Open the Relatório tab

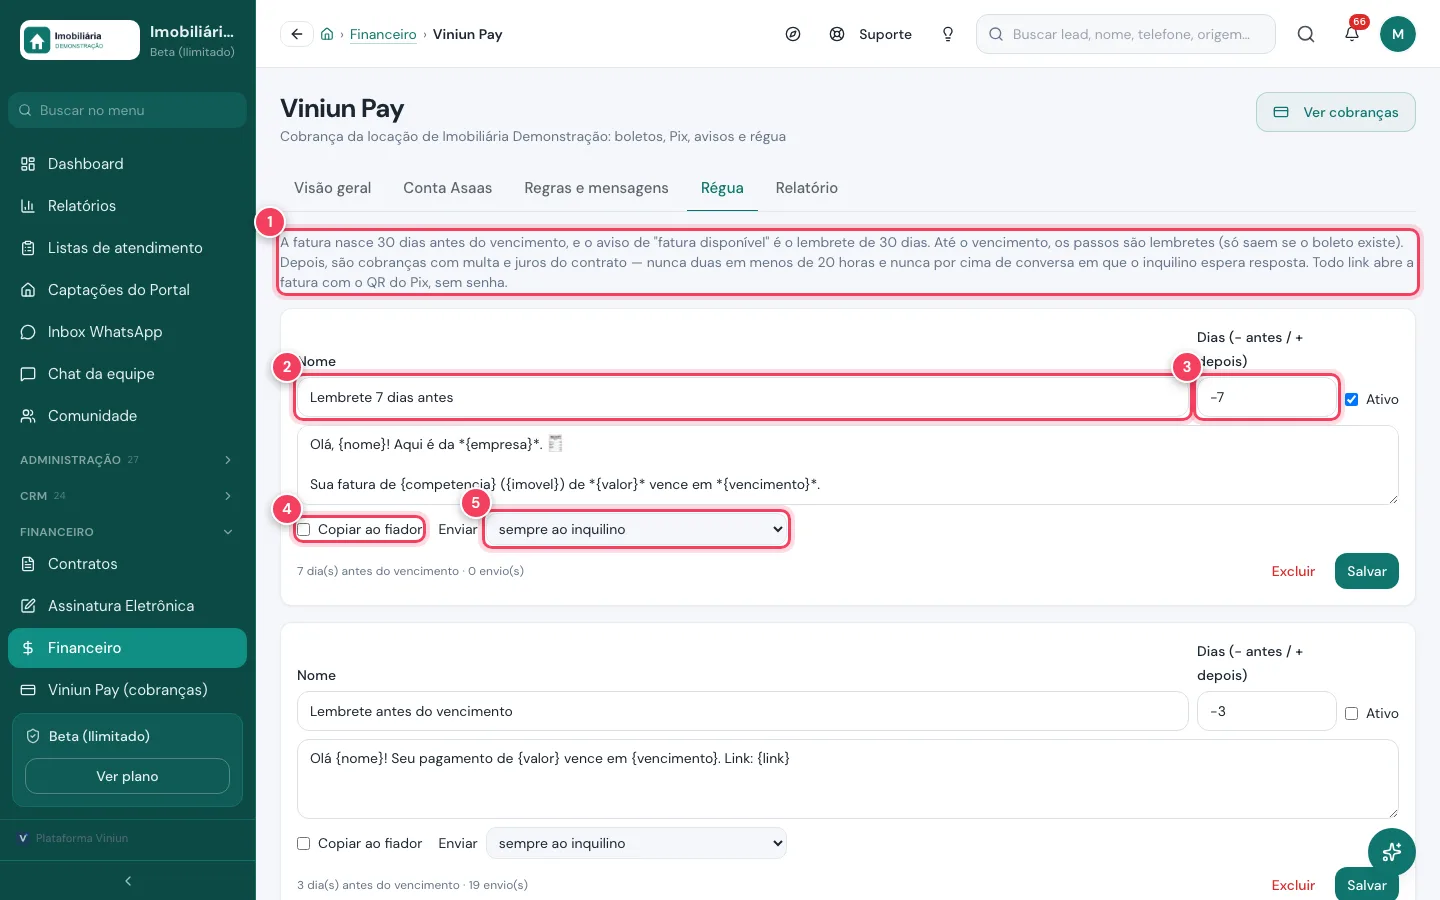[x=807, y=188]
